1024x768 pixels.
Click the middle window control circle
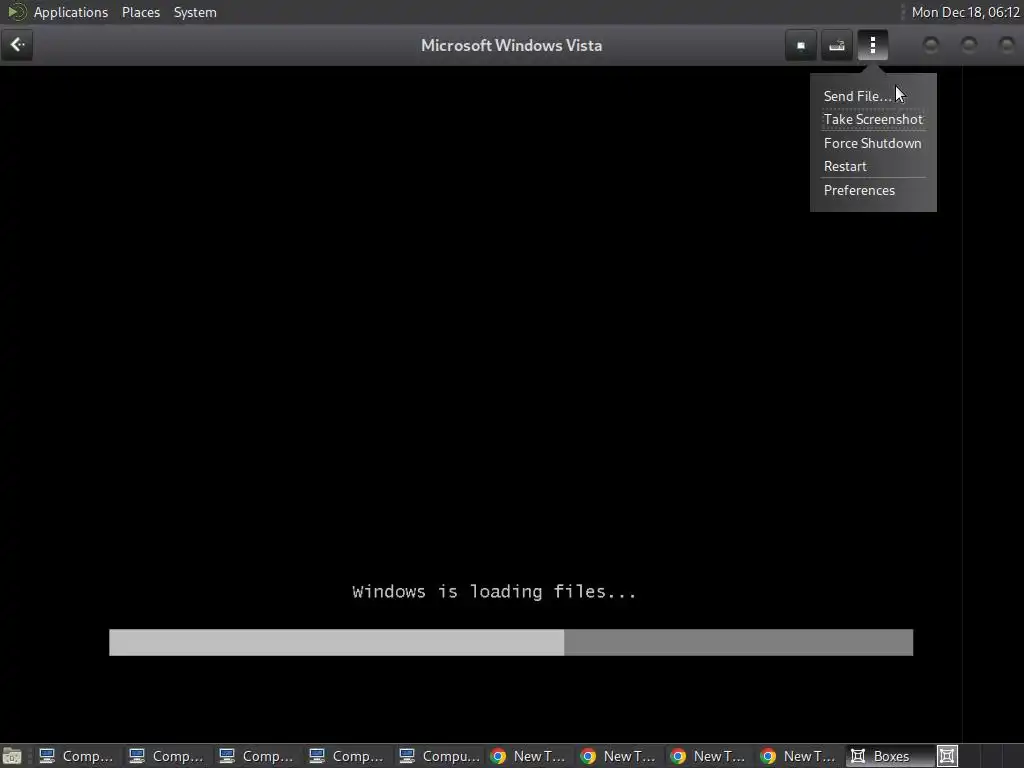click(969, 45)
